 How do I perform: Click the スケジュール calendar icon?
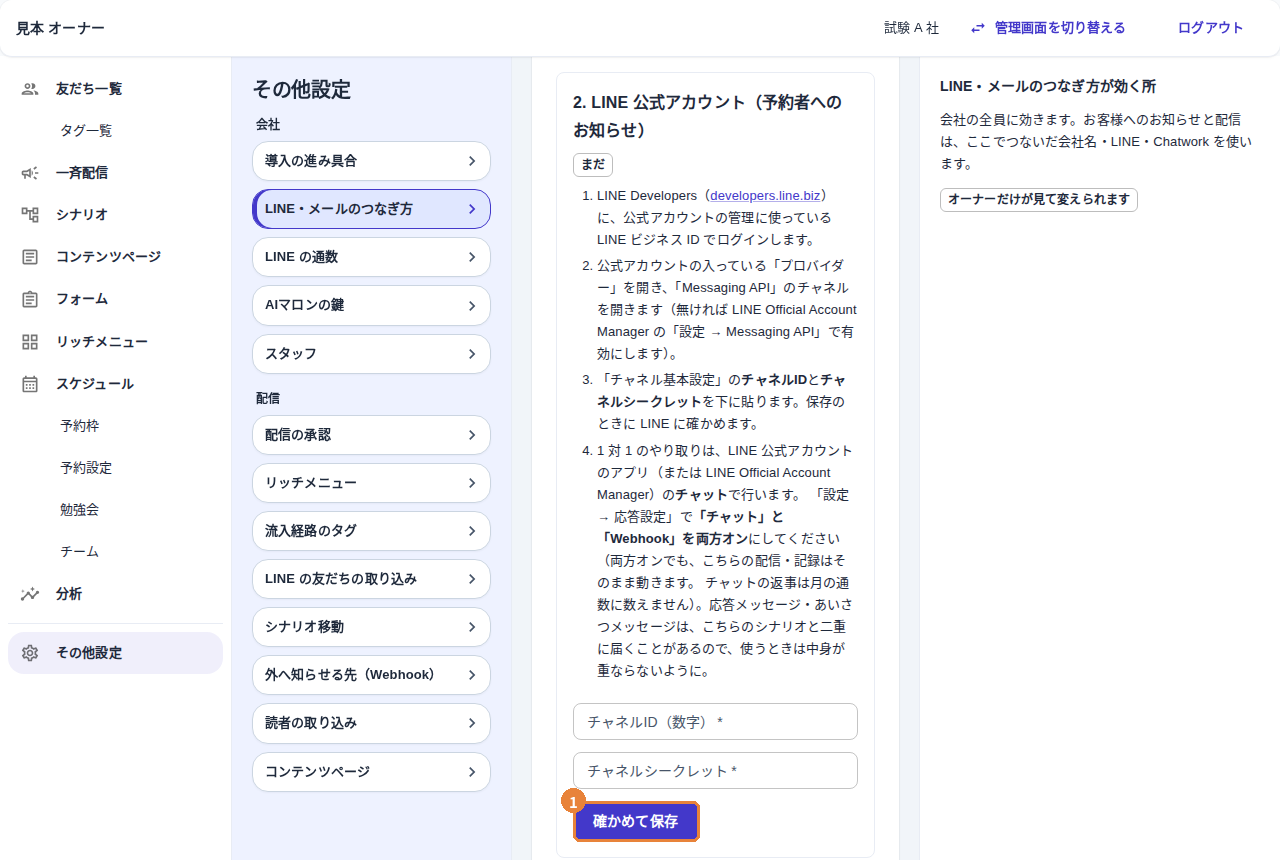point(30,384)
